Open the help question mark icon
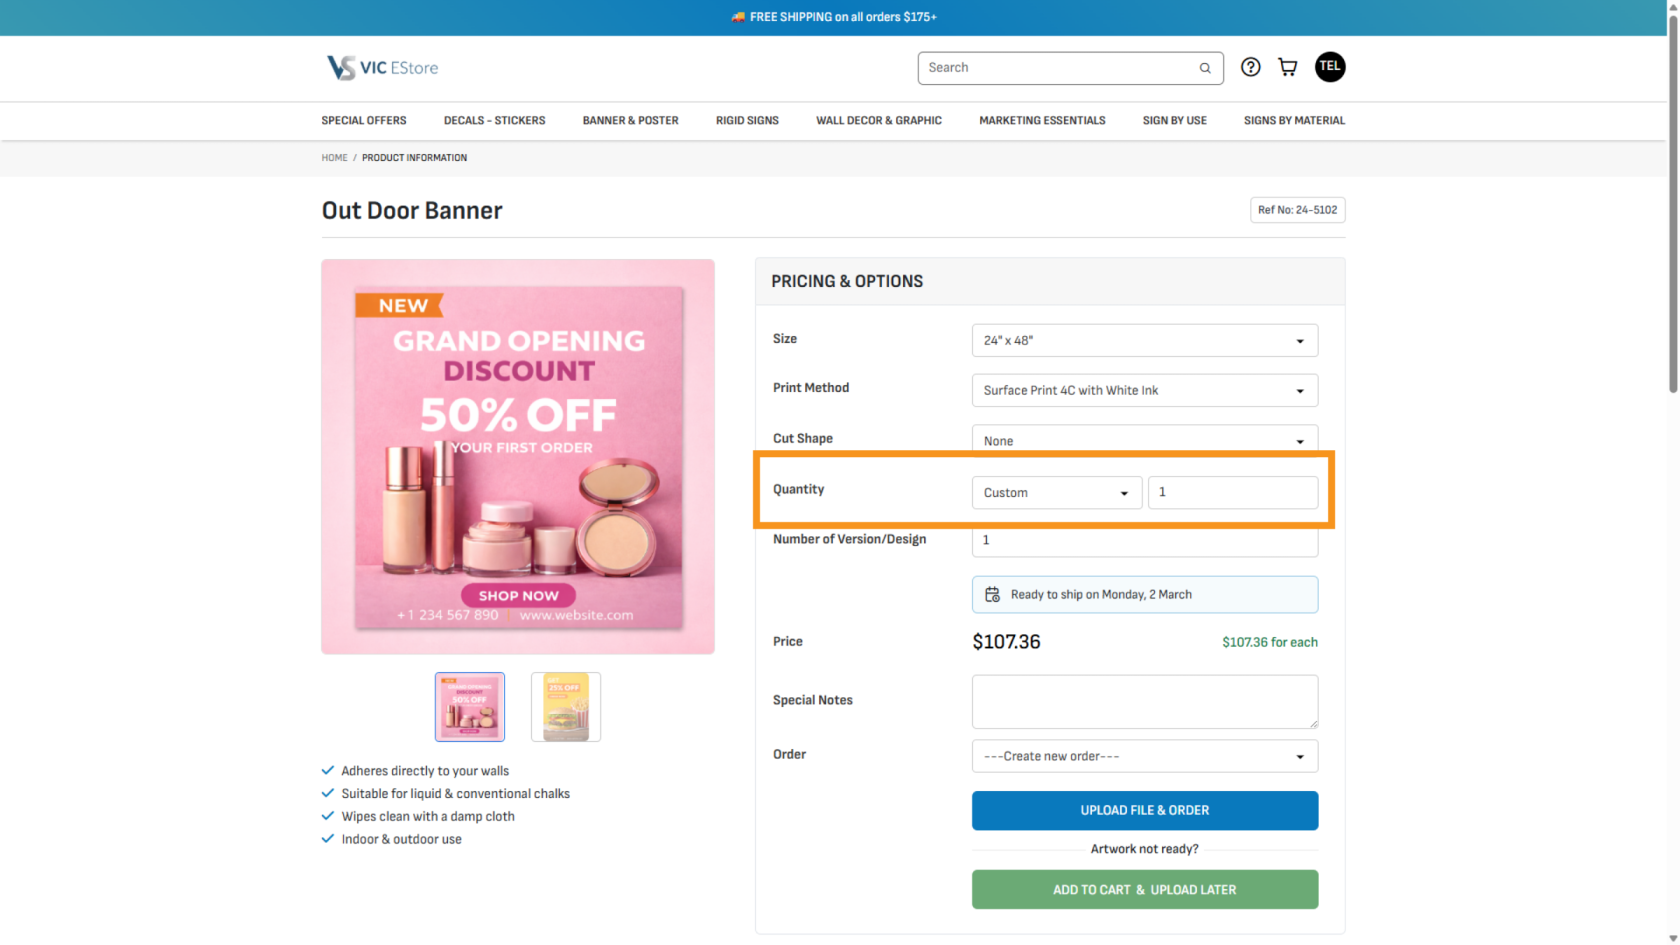The height and width of the screenshot is (945, 1680). point(1250,67)
